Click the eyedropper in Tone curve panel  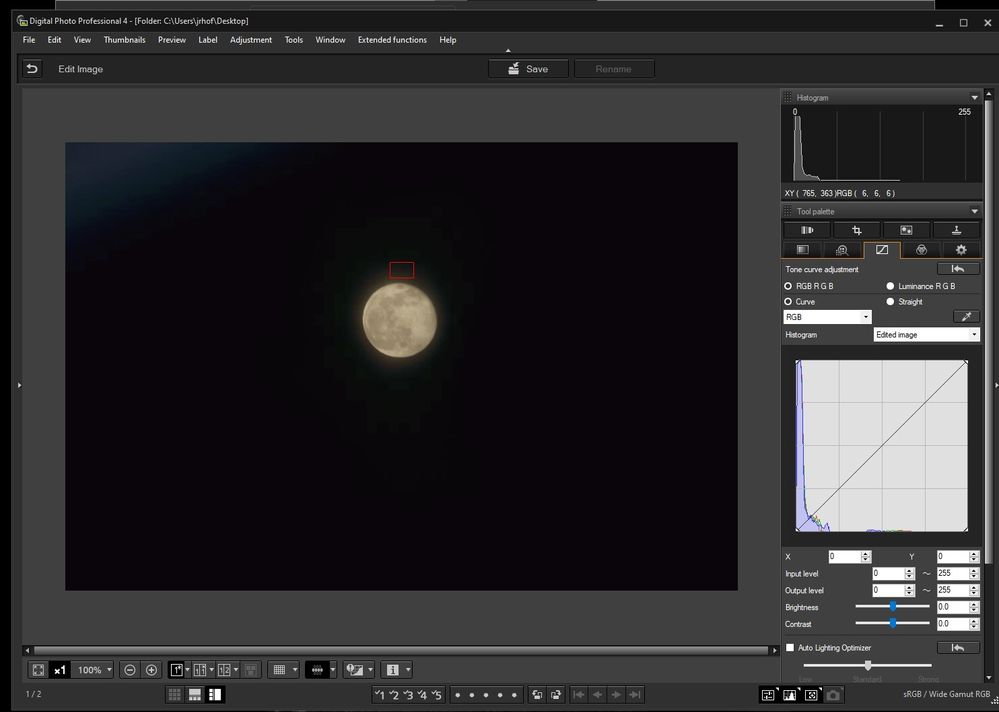(x=965, y=317)
